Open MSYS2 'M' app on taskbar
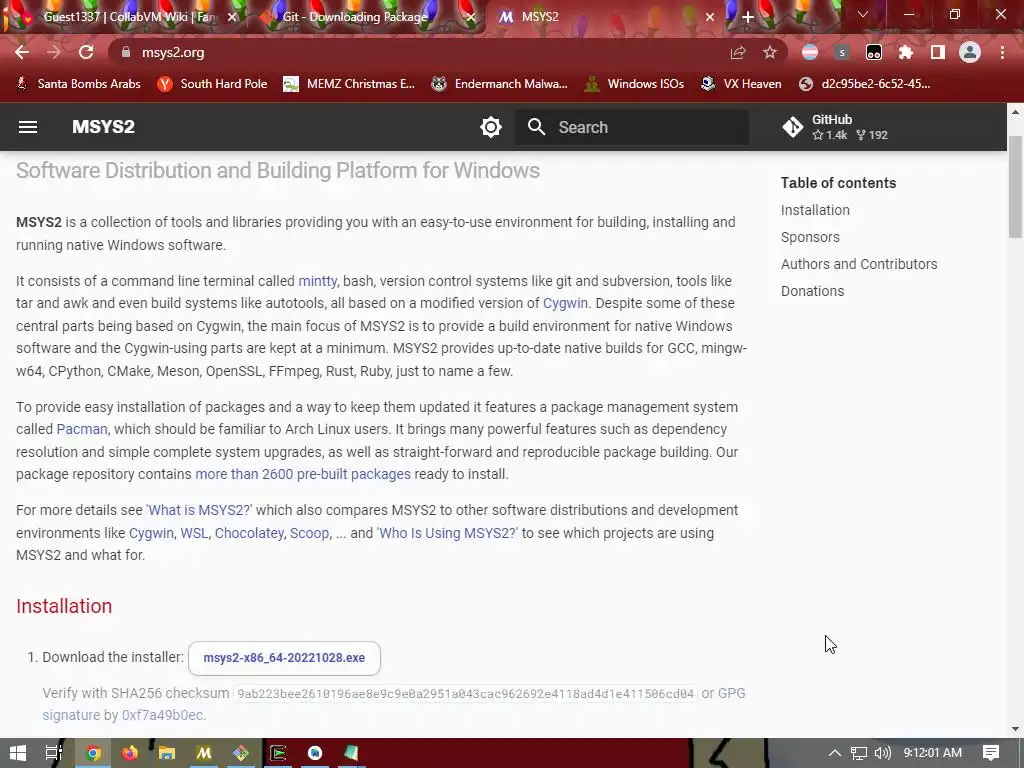 point(204,753)
